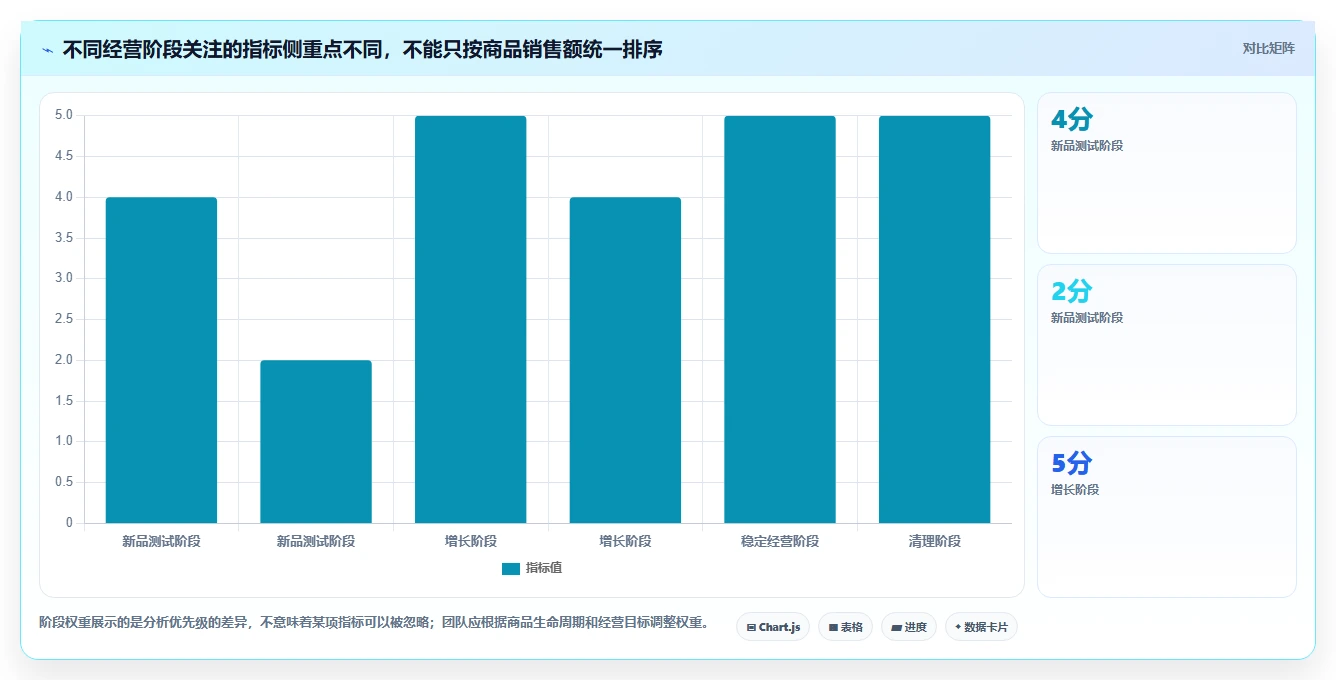
Task: Click the 新品测试阶段 bar with value 4.0
Action: click(x=161, y=360)
